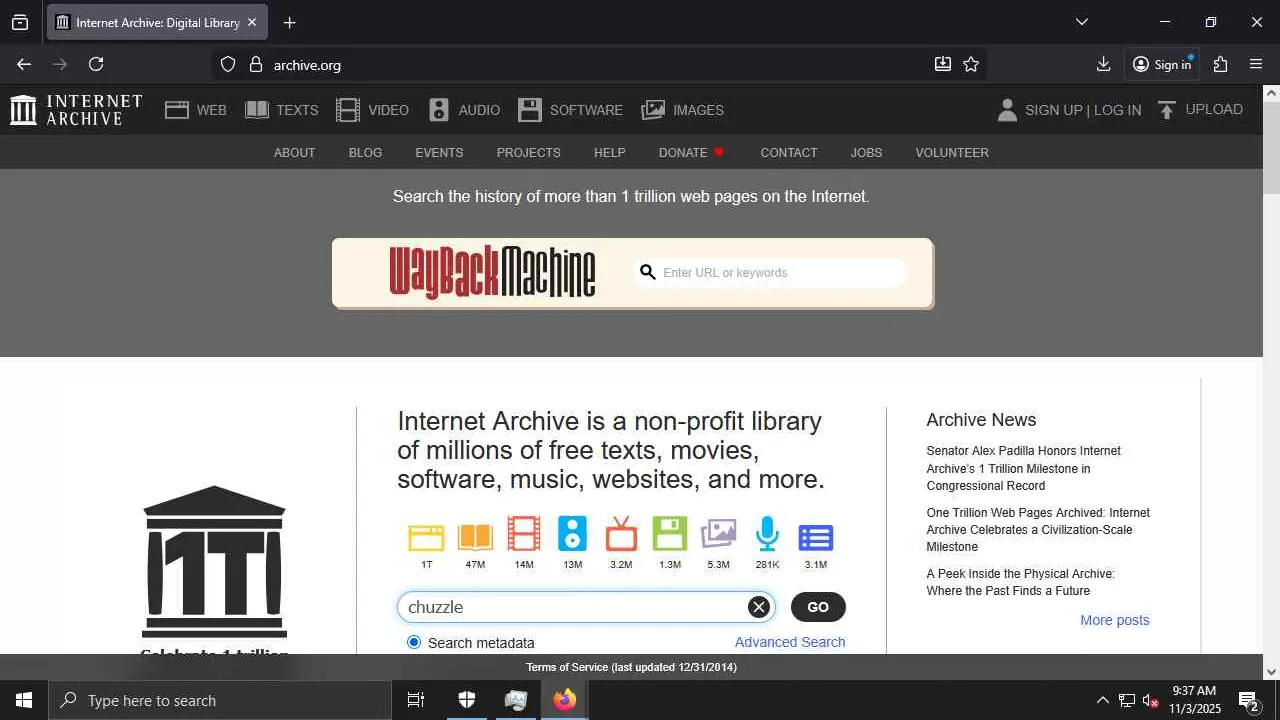Open Windows Security from the taskbar
Screen dimensions: 1280x720
click(467, 700)
